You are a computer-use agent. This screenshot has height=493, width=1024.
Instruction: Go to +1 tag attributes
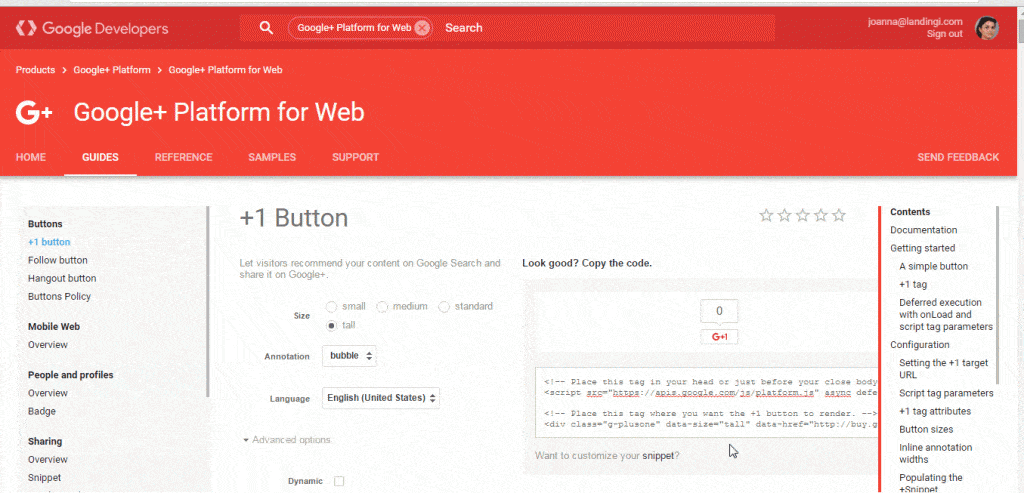point(935,411)
